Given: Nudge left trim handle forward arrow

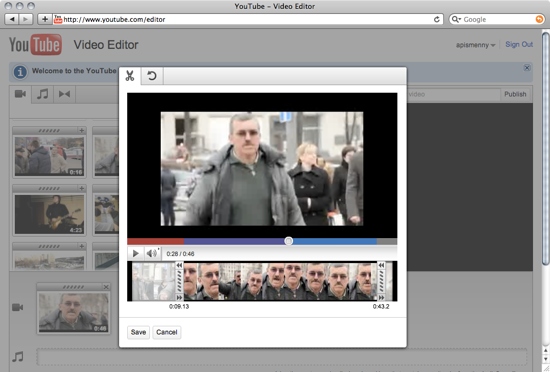Looking at the screenshot, I should tap(179, 297).
